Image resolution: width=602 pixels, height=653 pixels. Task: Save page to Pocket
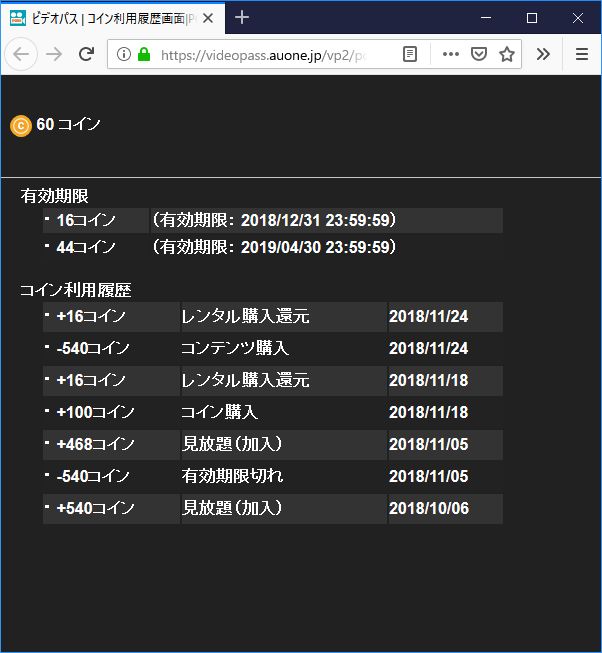coord(479,54)
